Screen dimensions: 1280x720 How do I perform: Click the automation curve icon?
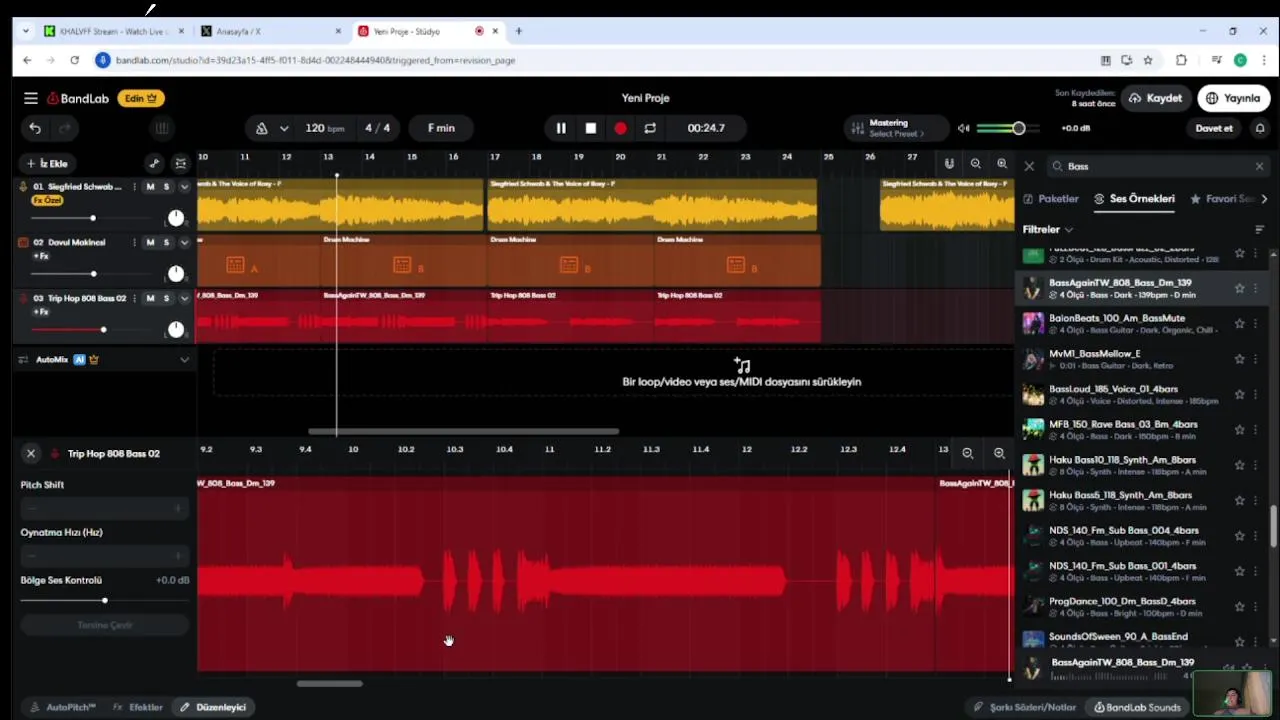tap(154, 163)
